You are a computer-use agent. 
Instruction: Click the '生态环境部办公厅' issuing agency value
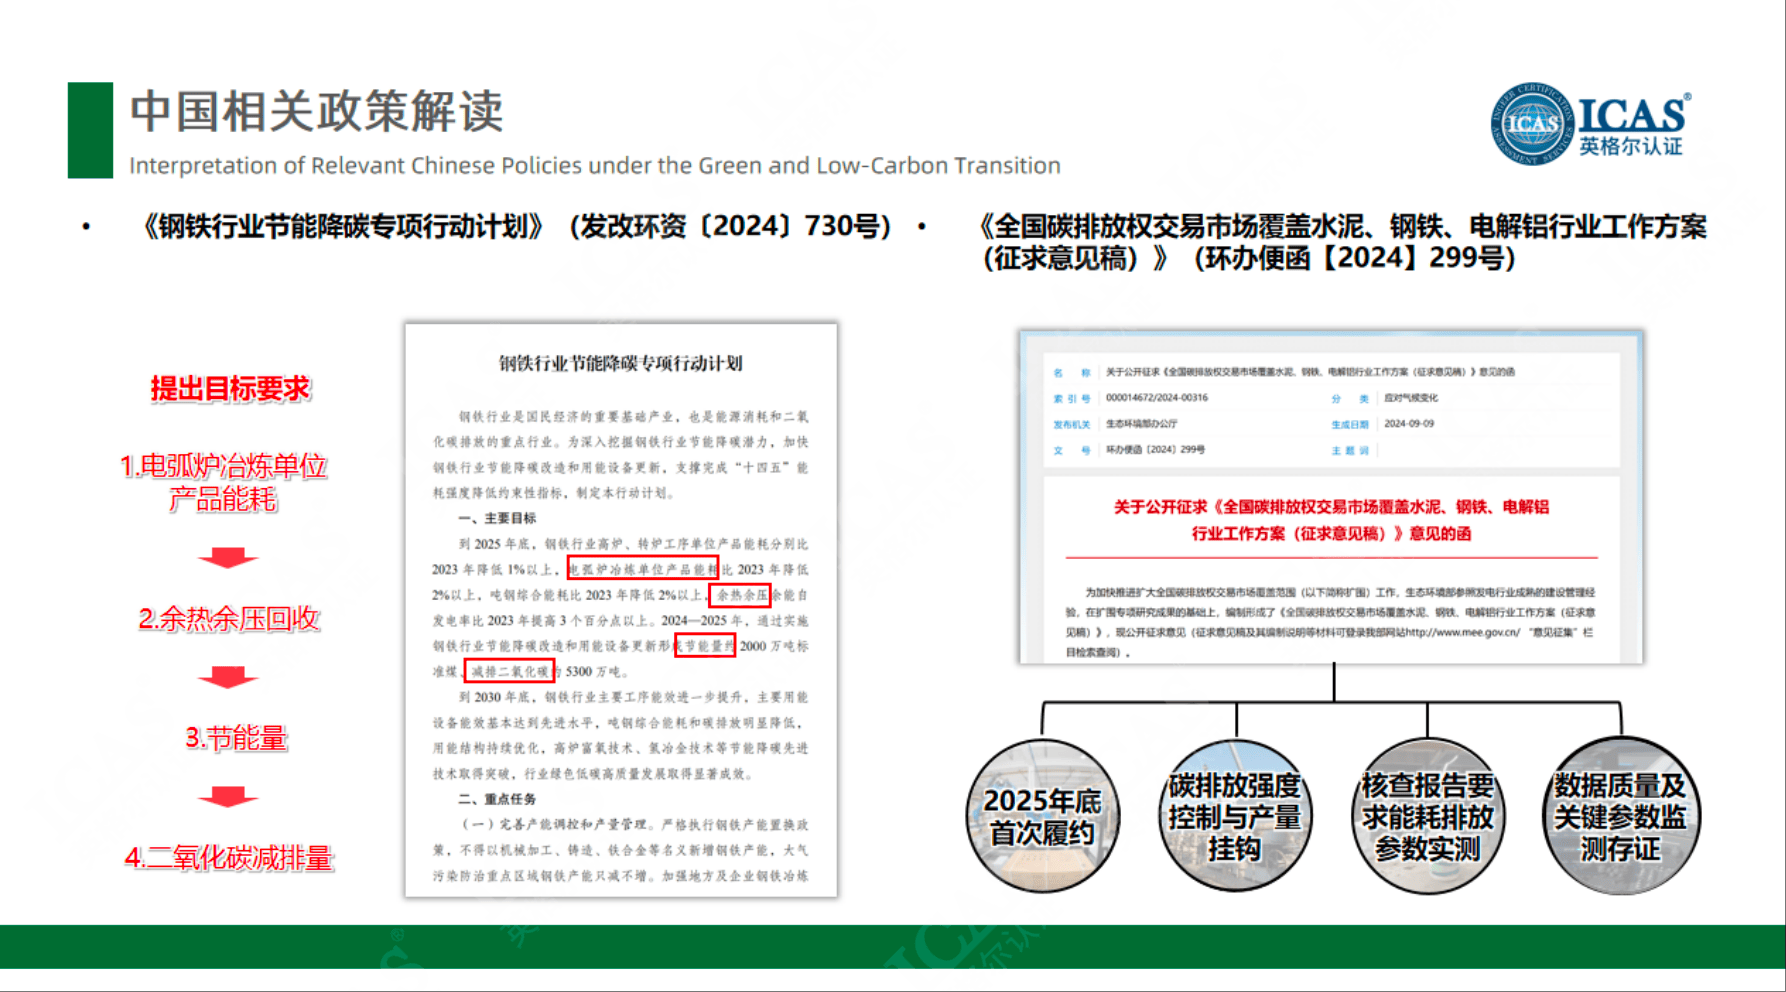[x=1141, y=424]
